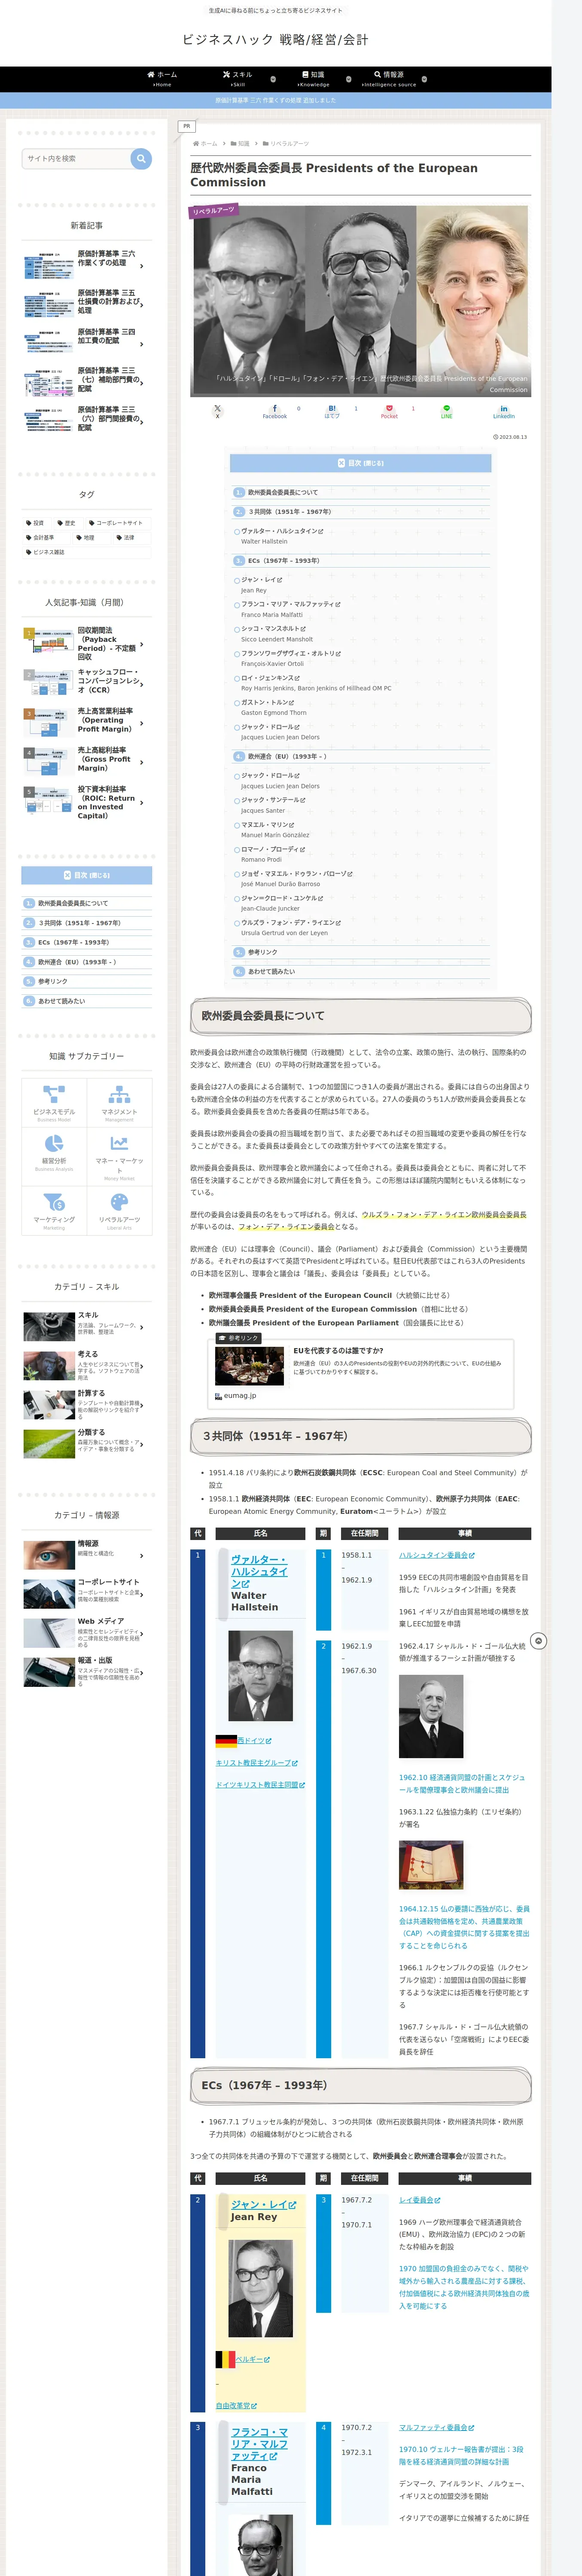
Task: Open 知識 Knowledge in top navigation
Action: coord(313,79)
